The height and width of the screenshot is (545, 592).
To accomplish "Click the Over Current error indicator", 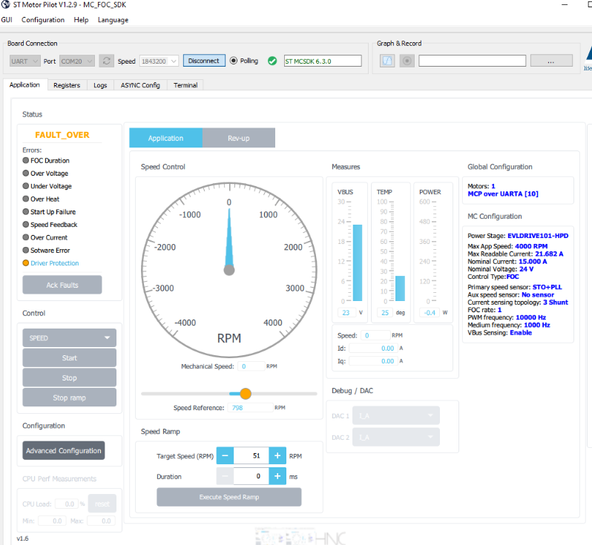I will click(26, 237).
